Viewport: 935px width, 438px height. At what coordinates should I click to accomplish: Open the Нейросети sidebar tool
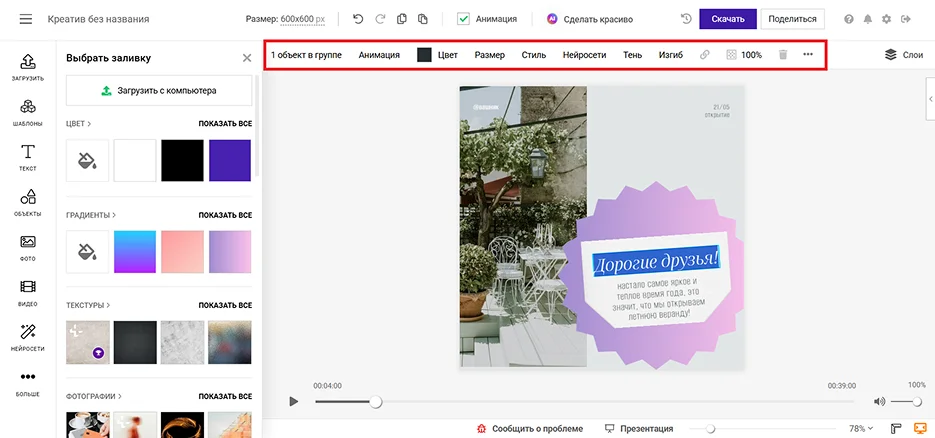(28, 336)
